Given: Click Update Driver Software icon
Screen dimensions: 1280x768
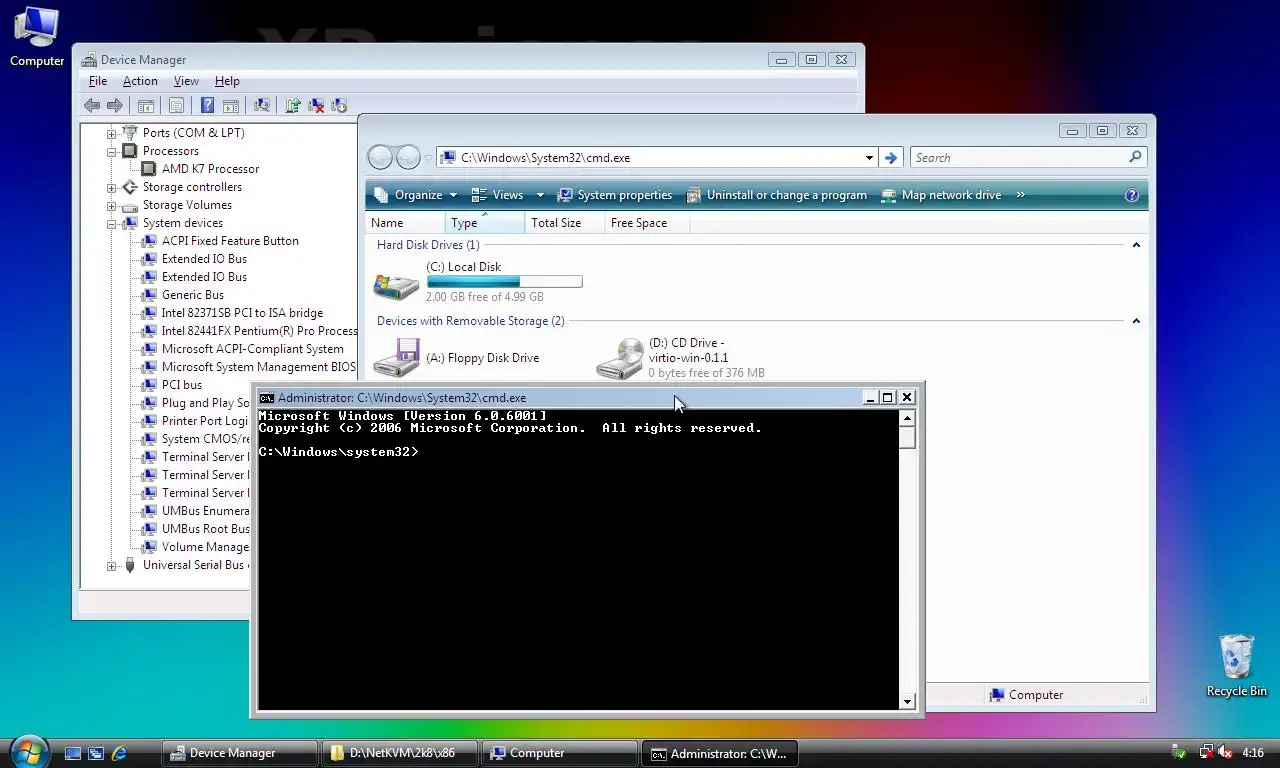Looking at the screenshot, I should pyautogui.click(x=293, y=105).
